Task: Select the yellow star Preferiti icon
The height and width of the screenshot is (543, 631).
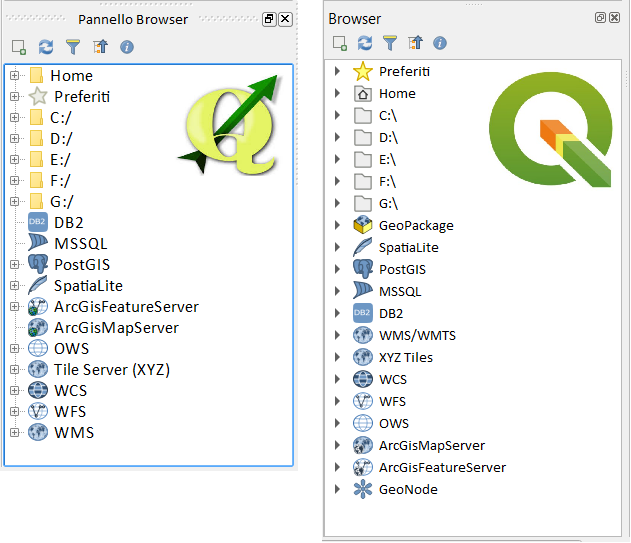Action: pyautogui.click(x=363, y=71)
